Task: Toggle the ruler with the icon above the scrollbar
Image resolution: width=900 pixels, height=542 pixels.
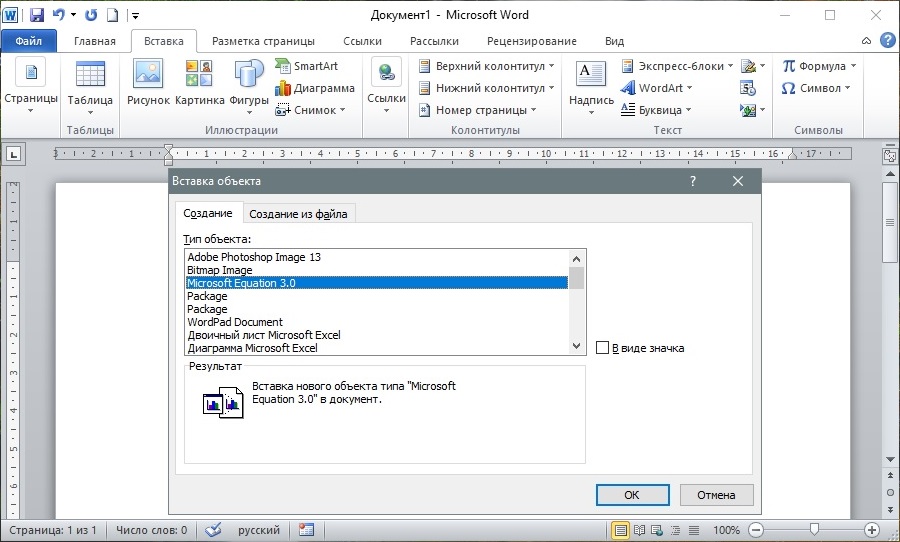Action: 890,155
